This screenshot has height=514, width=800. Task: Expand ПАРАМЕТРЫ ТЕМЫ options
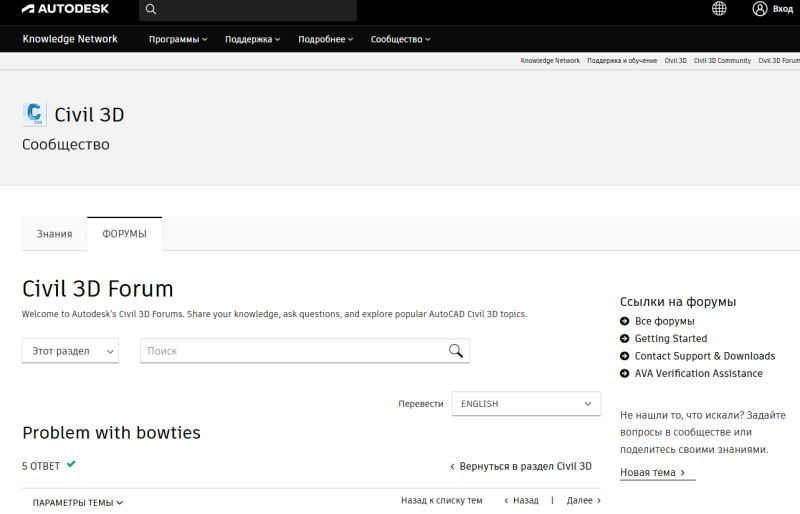tap(78, 503)
